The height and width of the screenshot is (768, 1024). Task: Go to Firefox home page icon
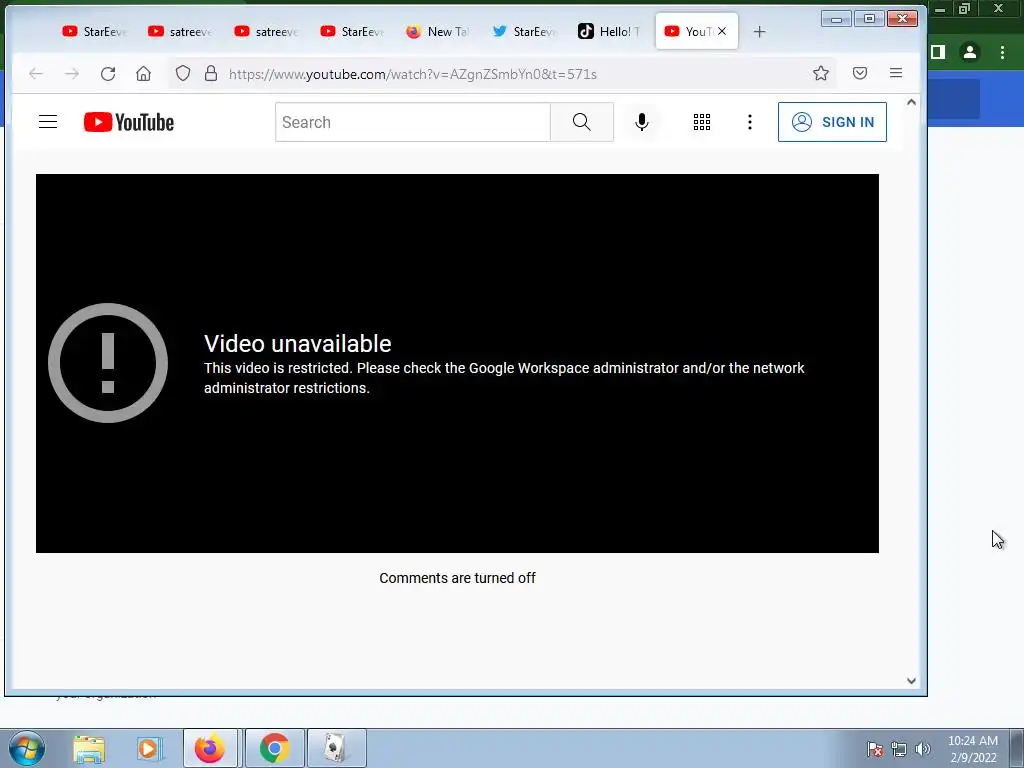tap(144, 74)
